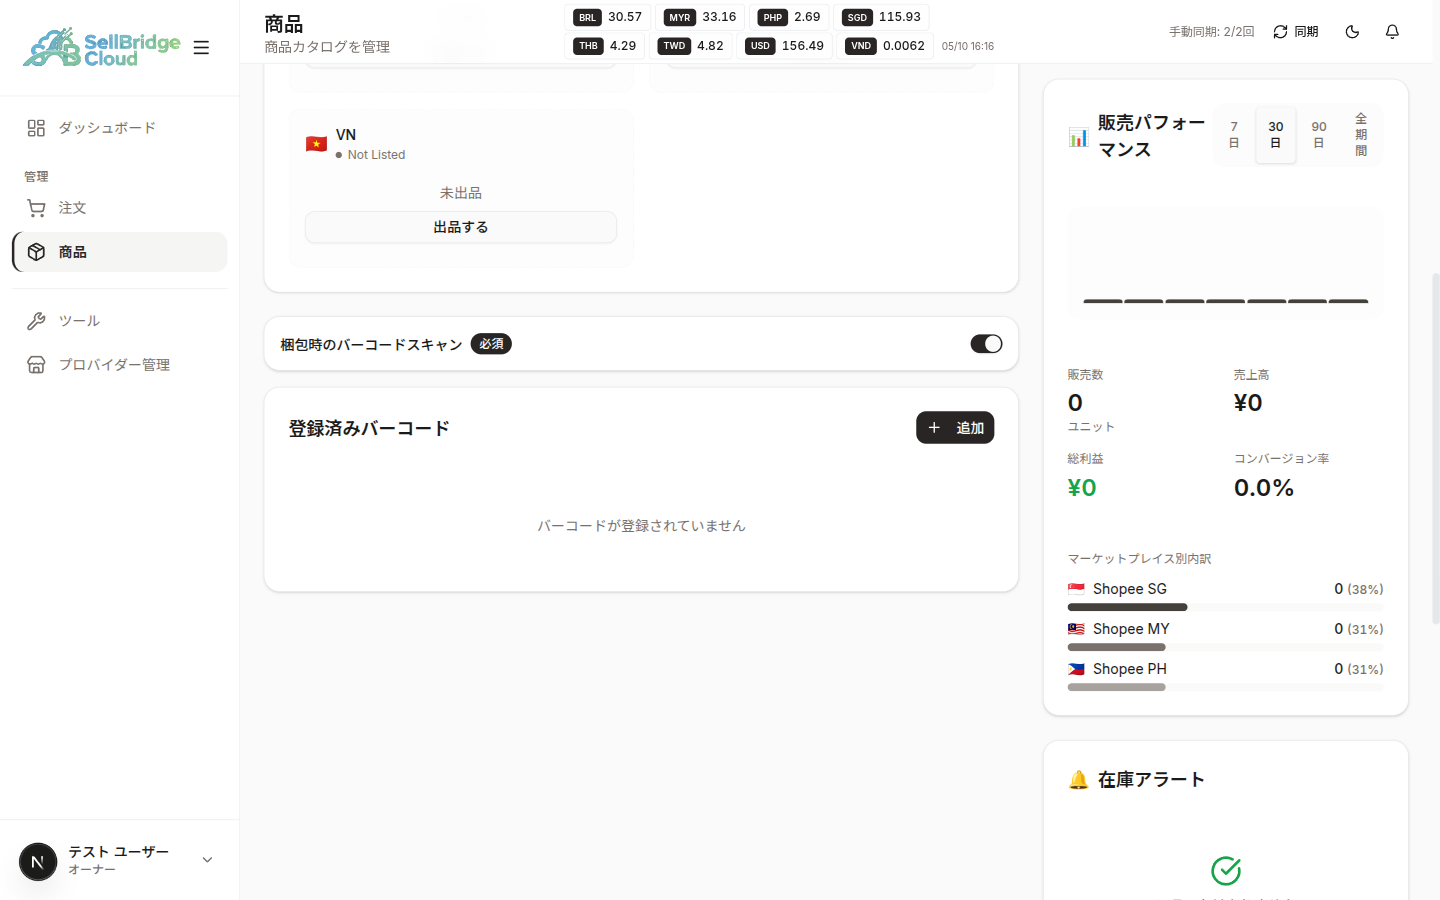This screenshot has height=900, width=1440.
Task: Toggle barcode scan when packing switch
Action: pos(986,344)
